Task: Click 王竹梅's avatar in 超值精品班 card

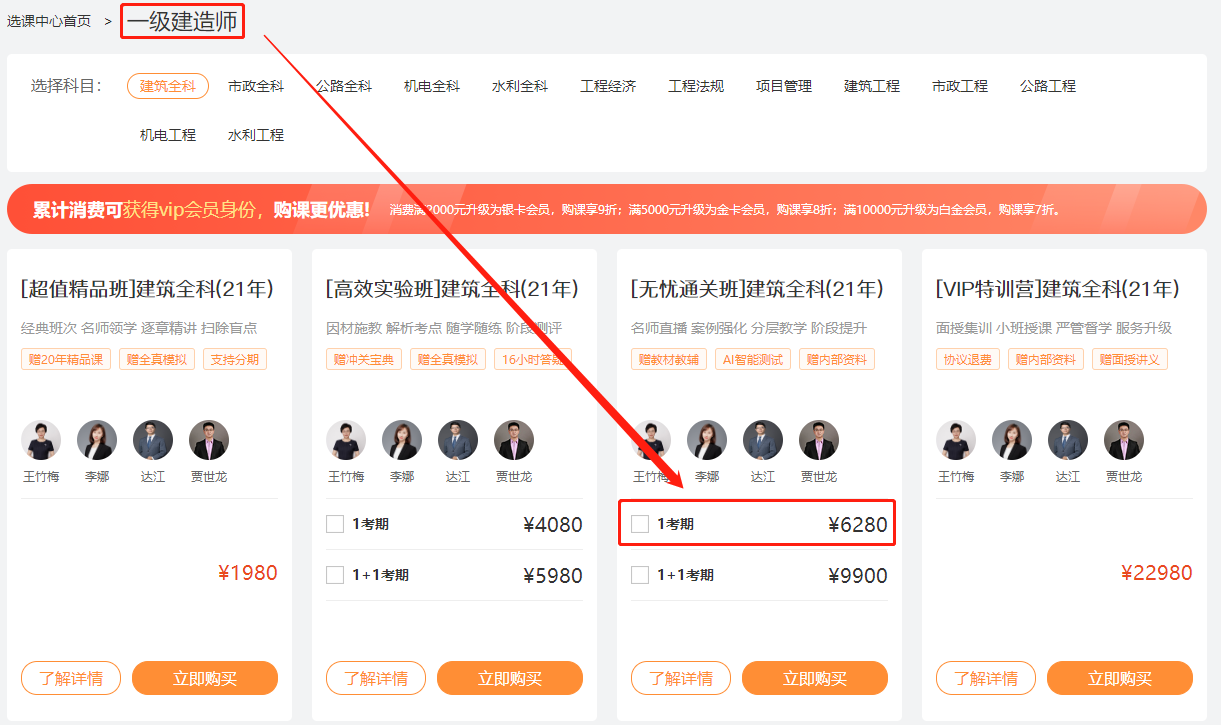Action: pos(41,440)
